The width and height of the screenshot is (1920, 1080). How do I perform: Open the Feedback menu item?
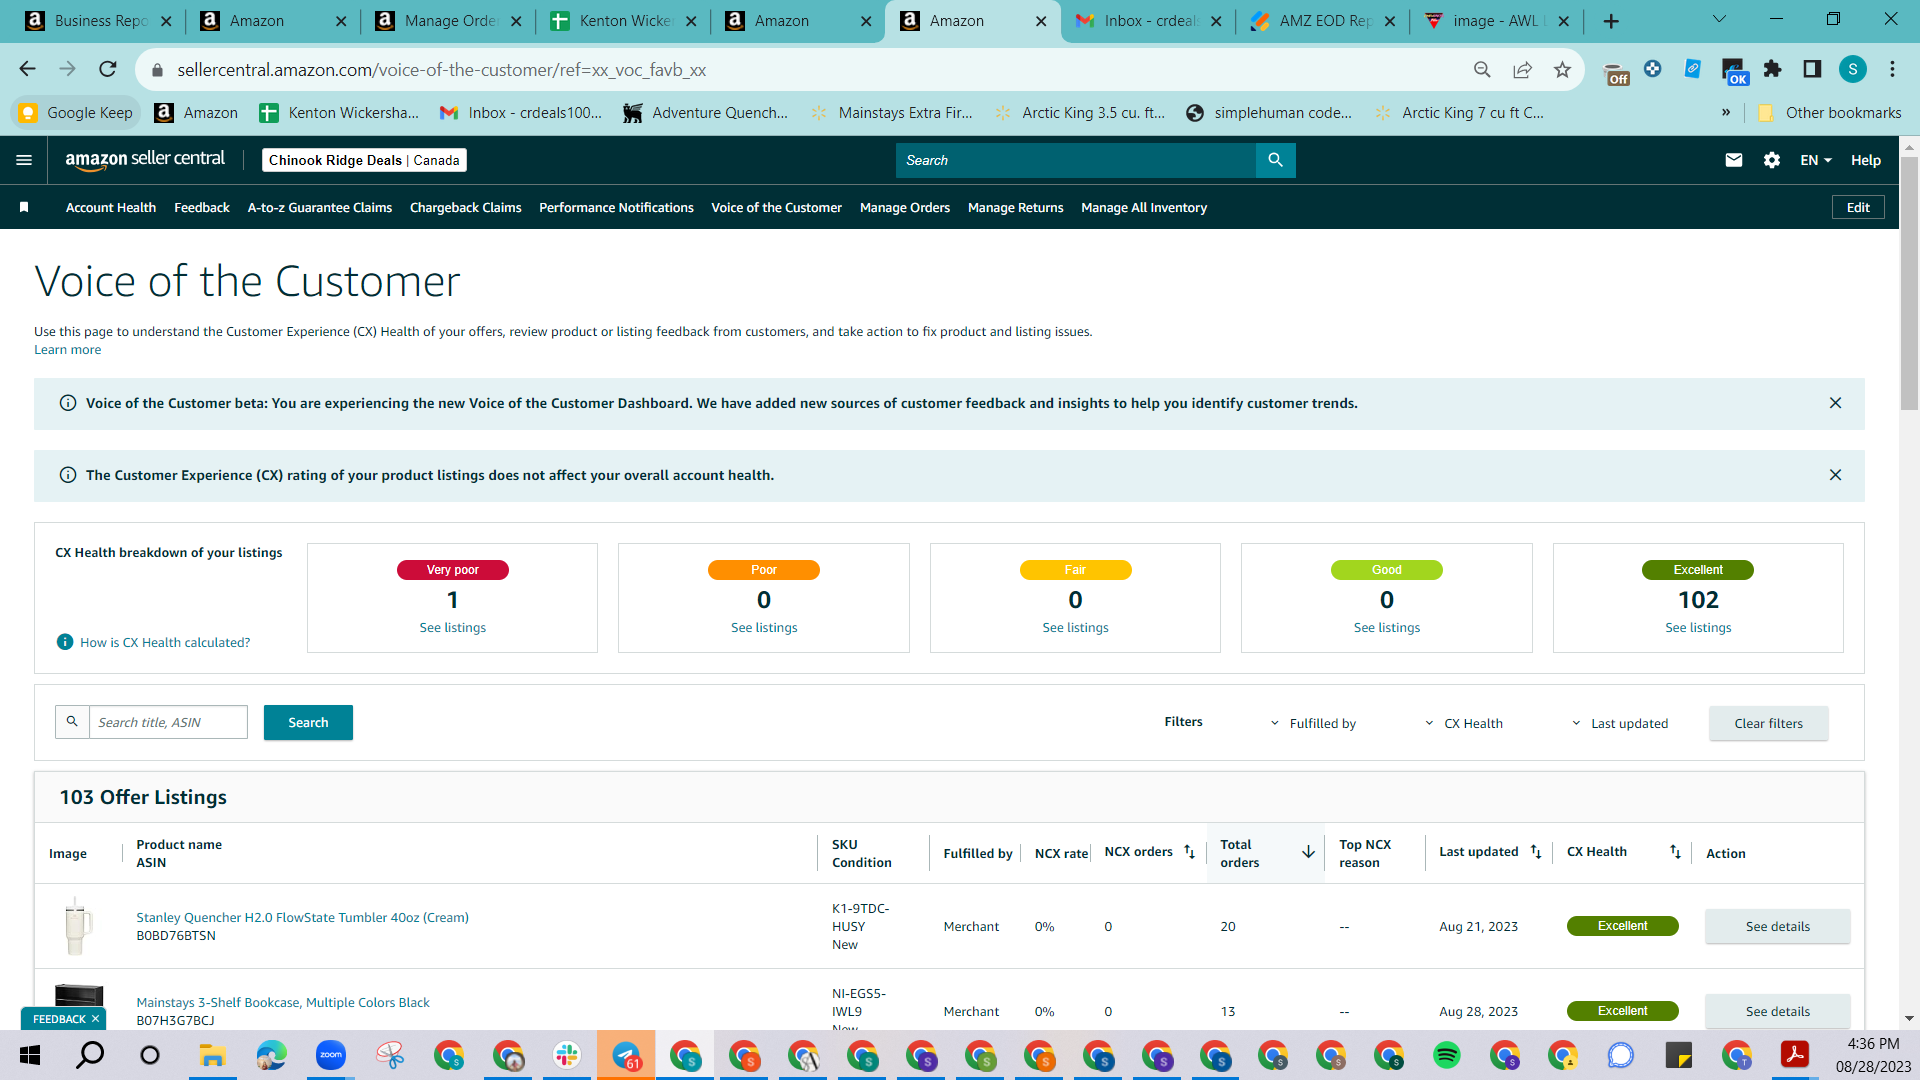[202, 207]
